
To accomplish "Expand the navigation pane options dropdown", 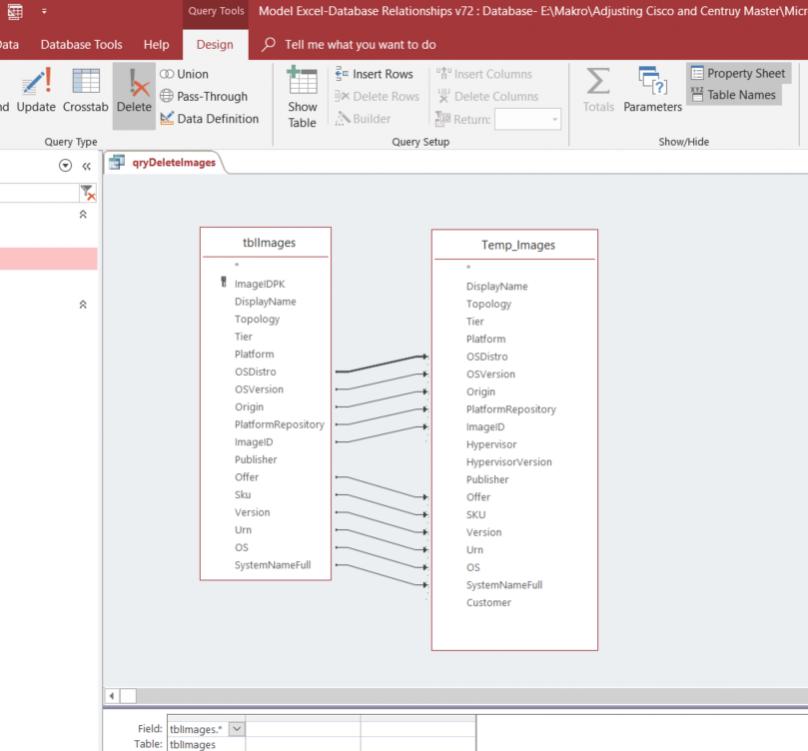I will click(x=66, y=166).
